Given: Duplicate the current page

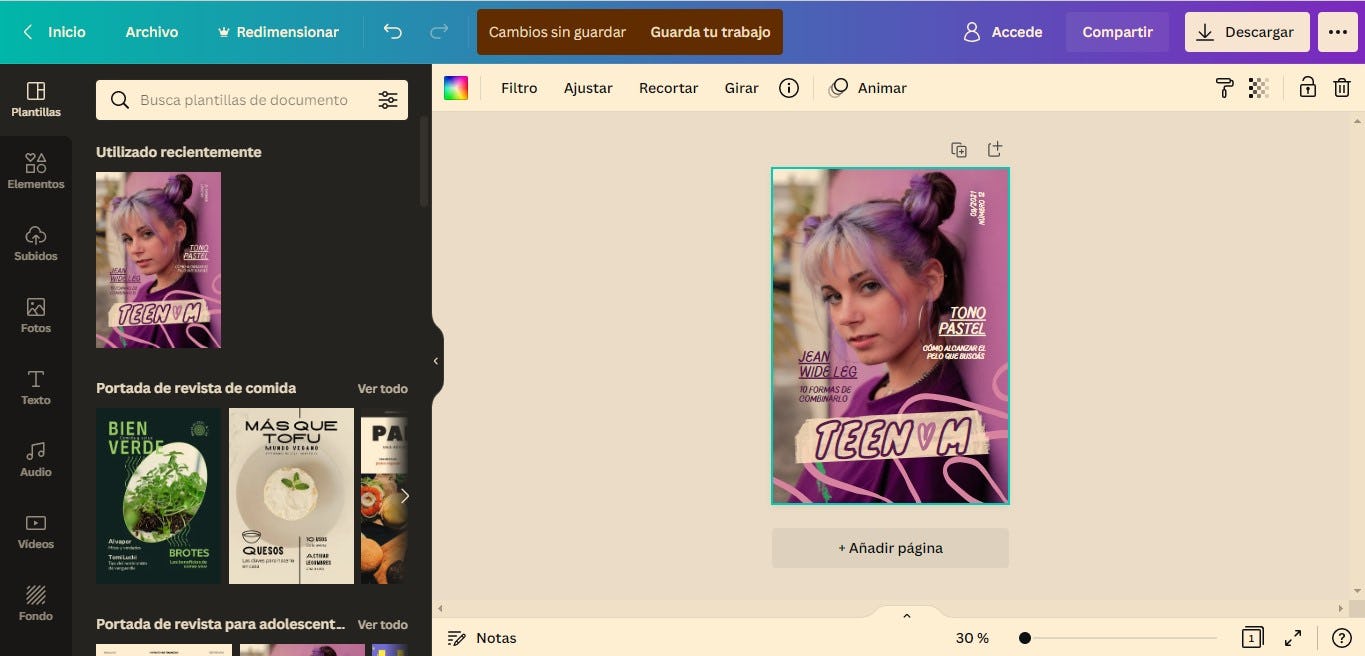Looking at the screenshot, I should [x=958, y=149].
